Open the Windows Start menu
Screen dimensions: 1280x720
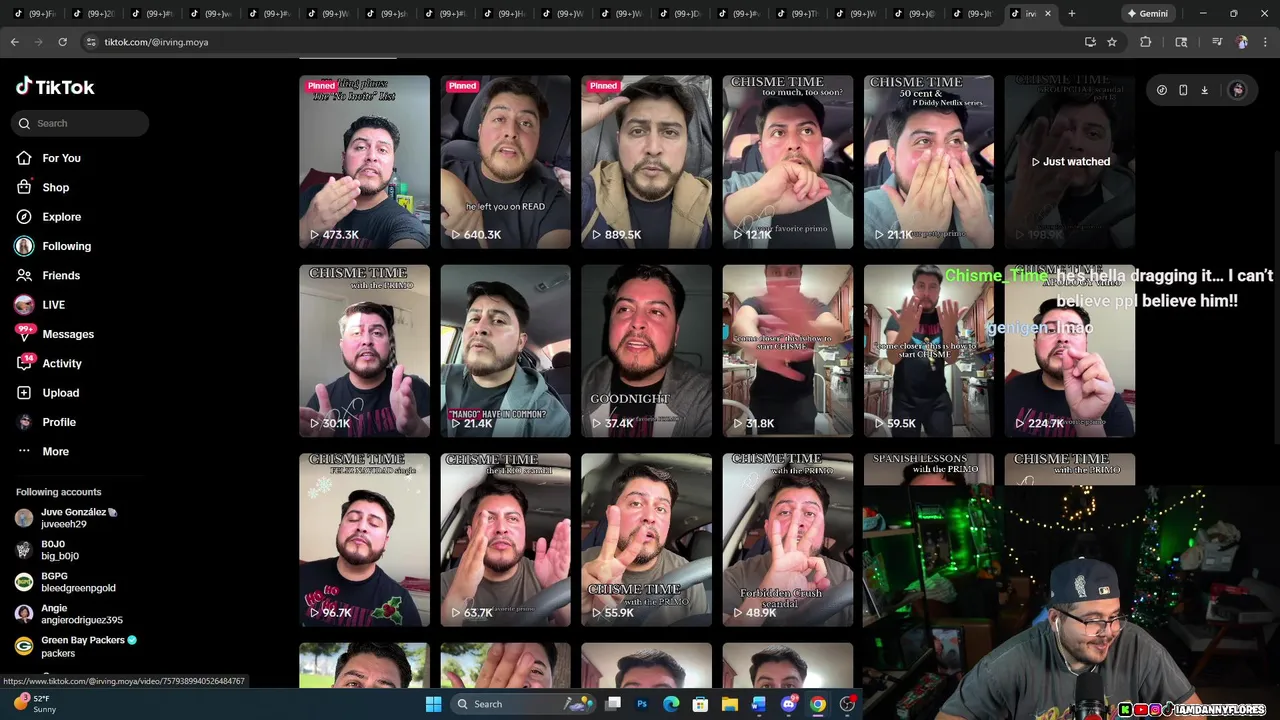433,704
